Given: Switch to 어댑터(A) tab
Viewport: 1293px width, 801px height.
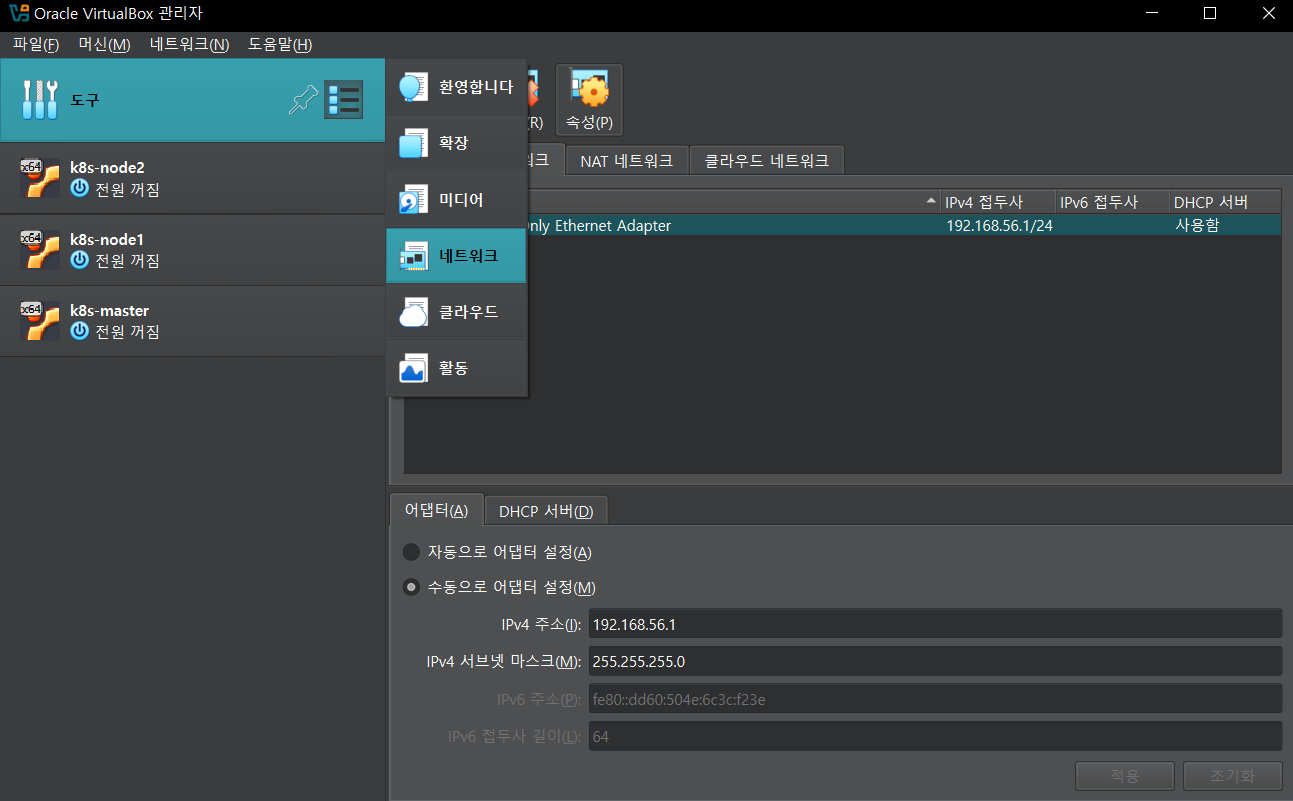Looking at the screenshot, I should coord(436,510).
